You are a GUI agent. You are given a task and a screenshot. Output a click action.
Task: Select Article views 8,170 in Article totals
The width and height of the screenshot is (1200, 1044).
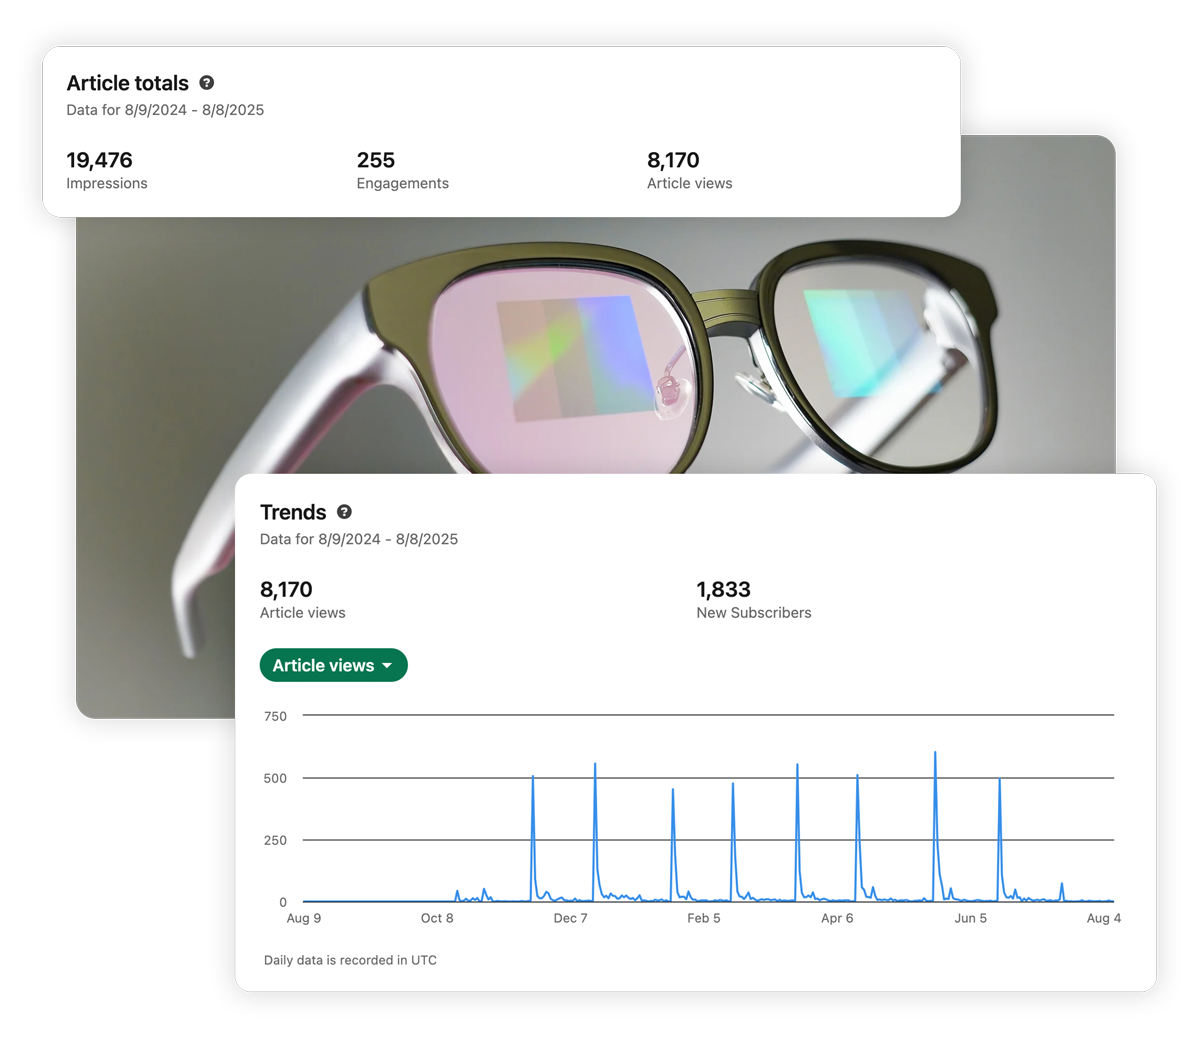point(672,160)
